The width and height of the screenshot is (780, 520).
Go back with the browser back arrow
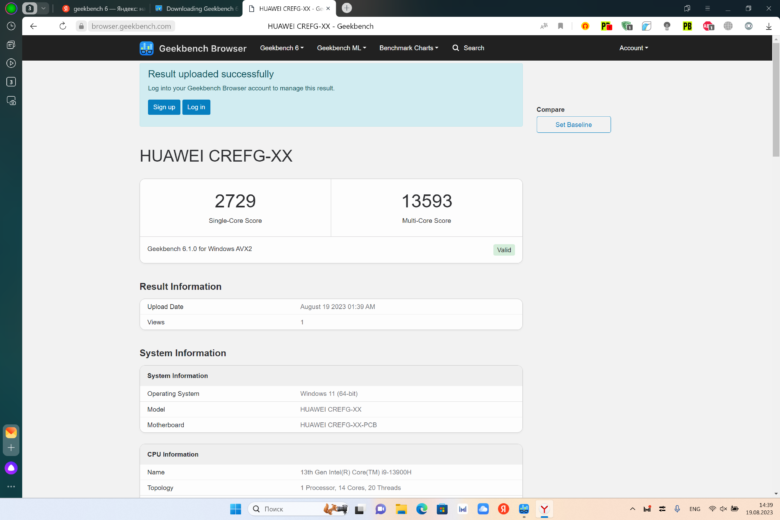(33, 26)
